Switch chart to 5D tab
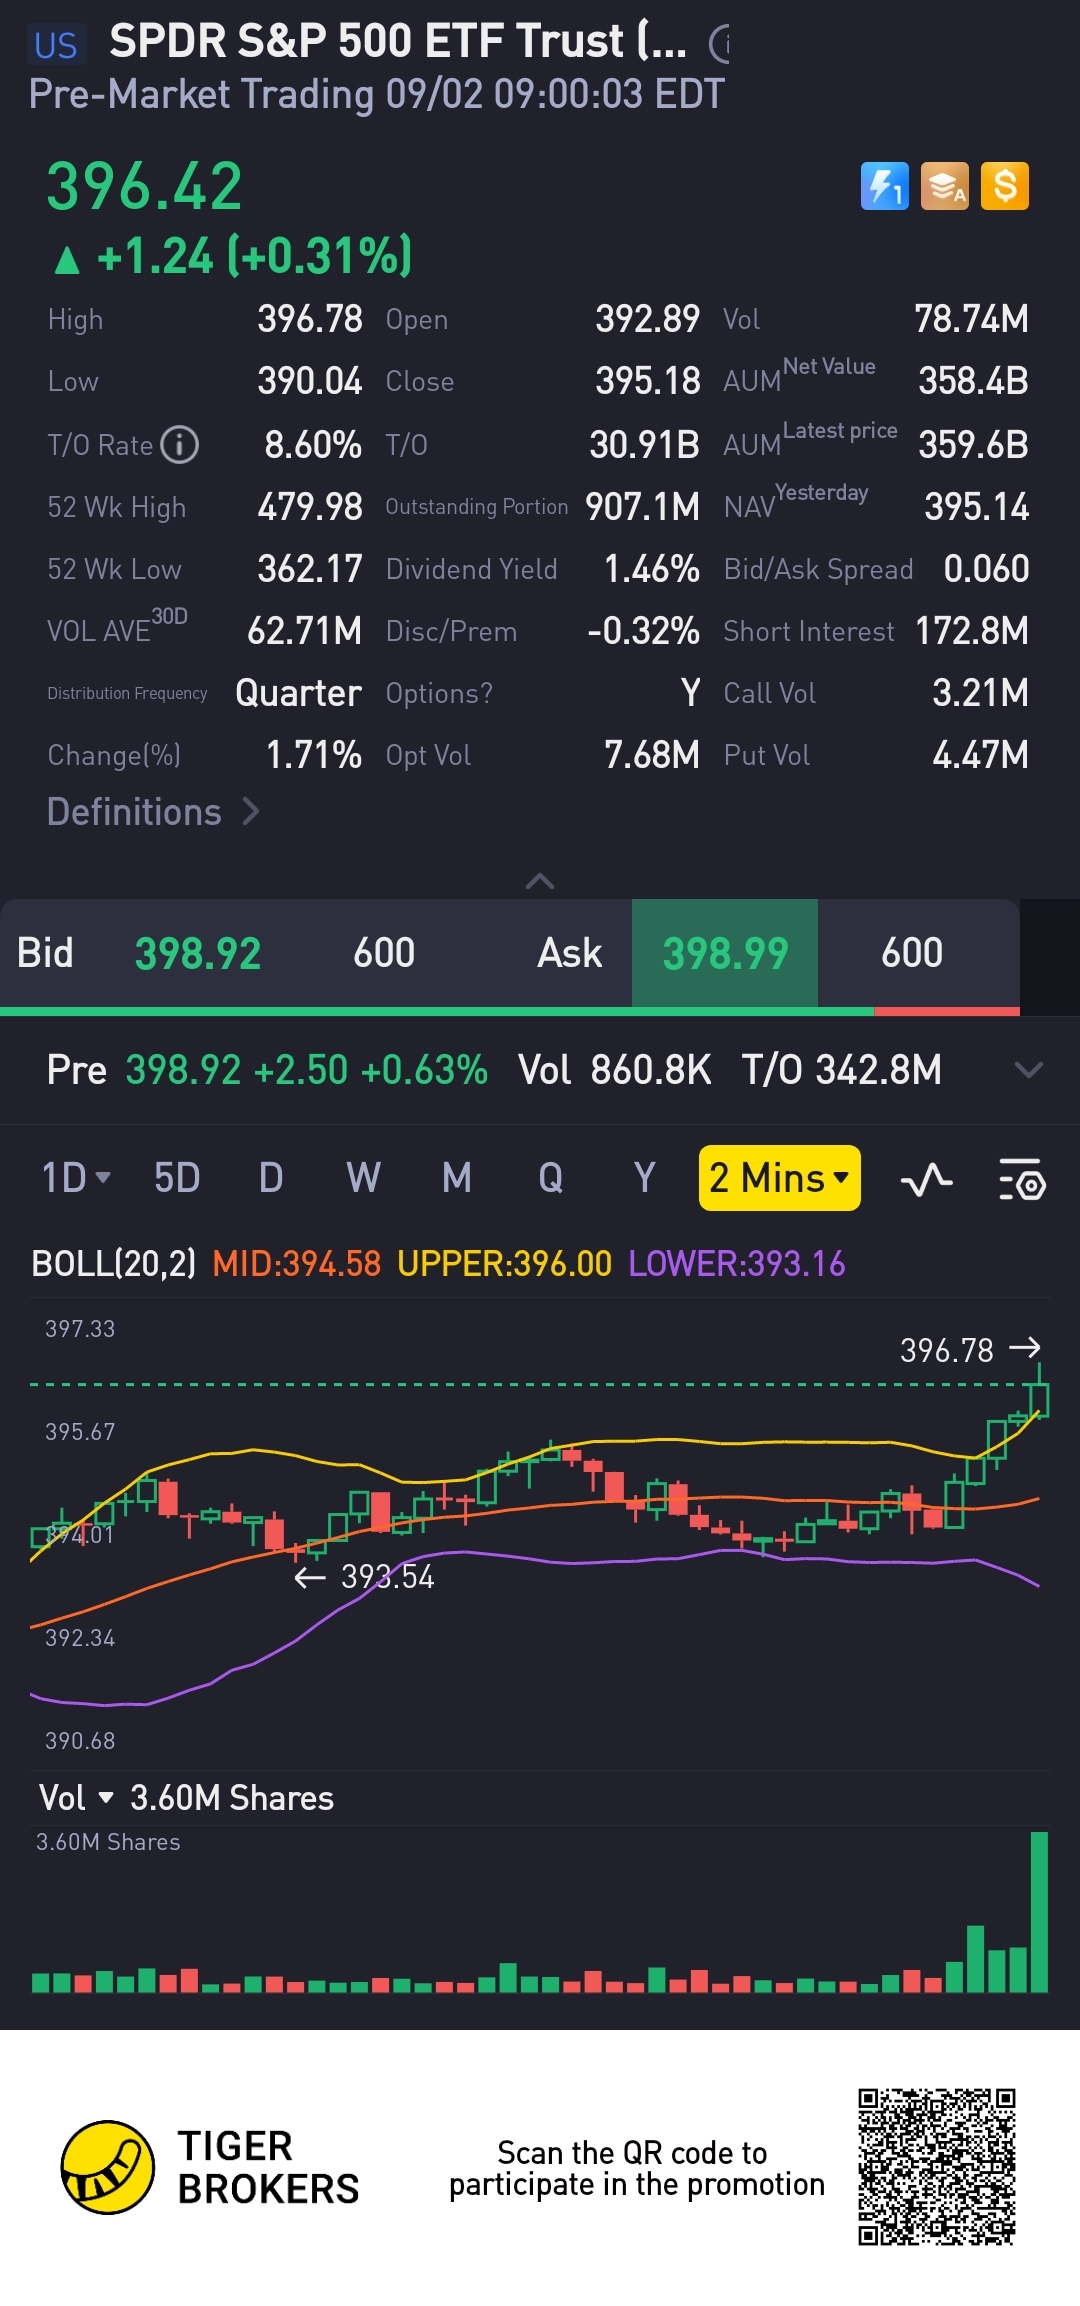The height and width of the screenshot is (2306, 1080). pos(177,1178)
